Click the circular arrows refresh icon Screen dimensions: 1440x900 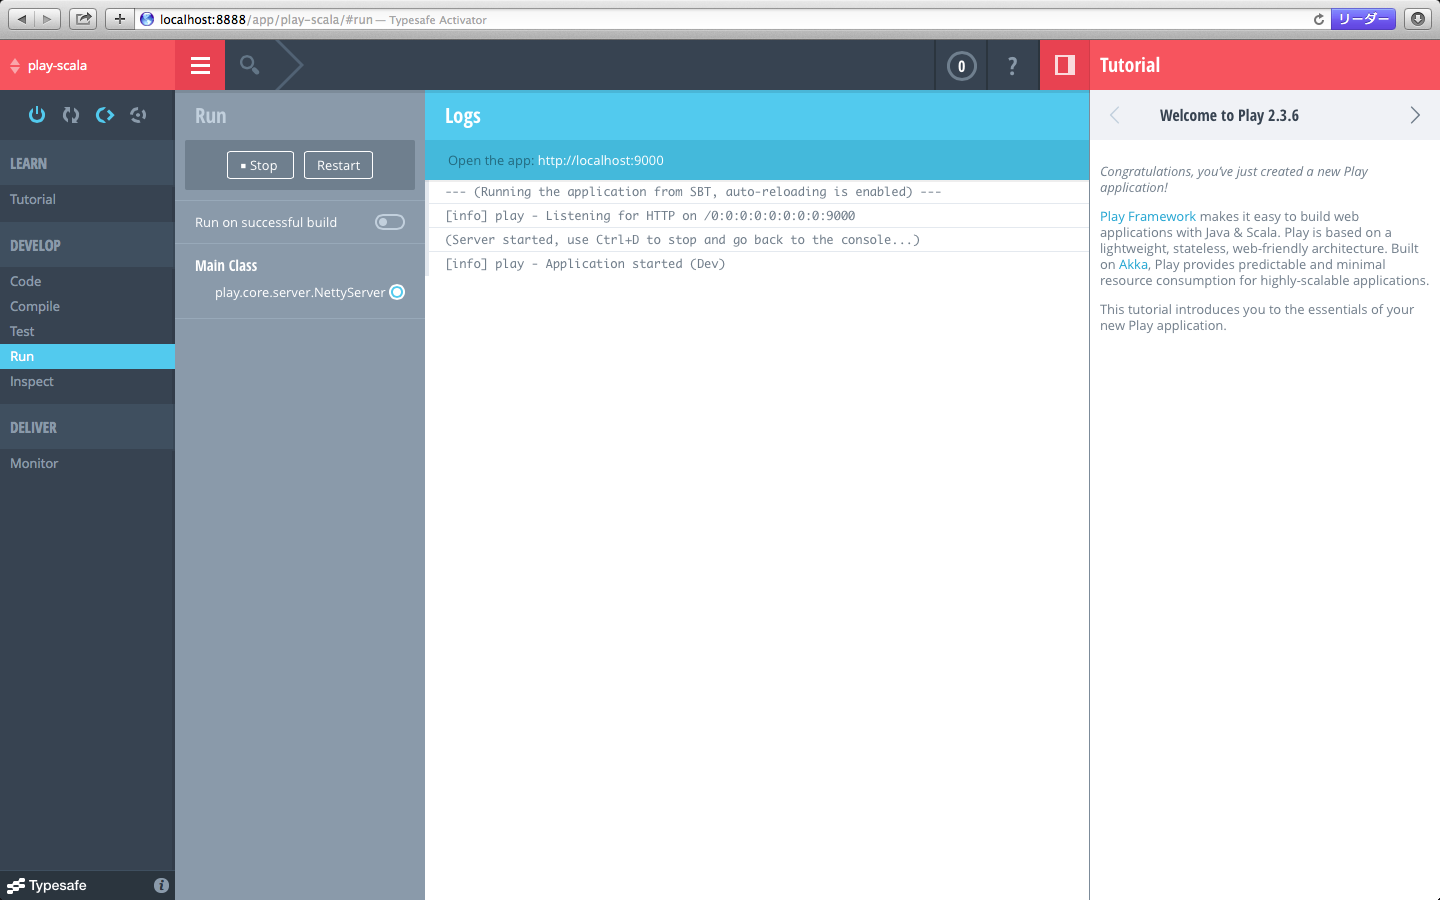tap(71, 115)
